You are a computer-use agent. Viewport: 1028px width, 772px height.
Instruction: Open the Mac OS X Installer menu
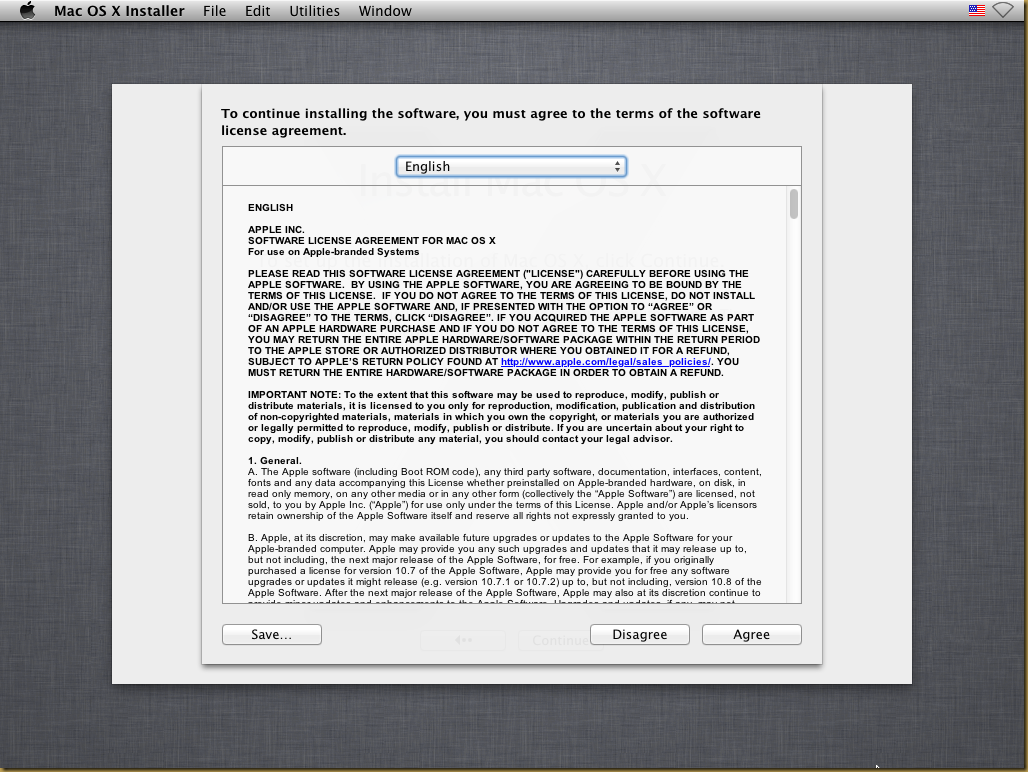[x=119, y=11]
